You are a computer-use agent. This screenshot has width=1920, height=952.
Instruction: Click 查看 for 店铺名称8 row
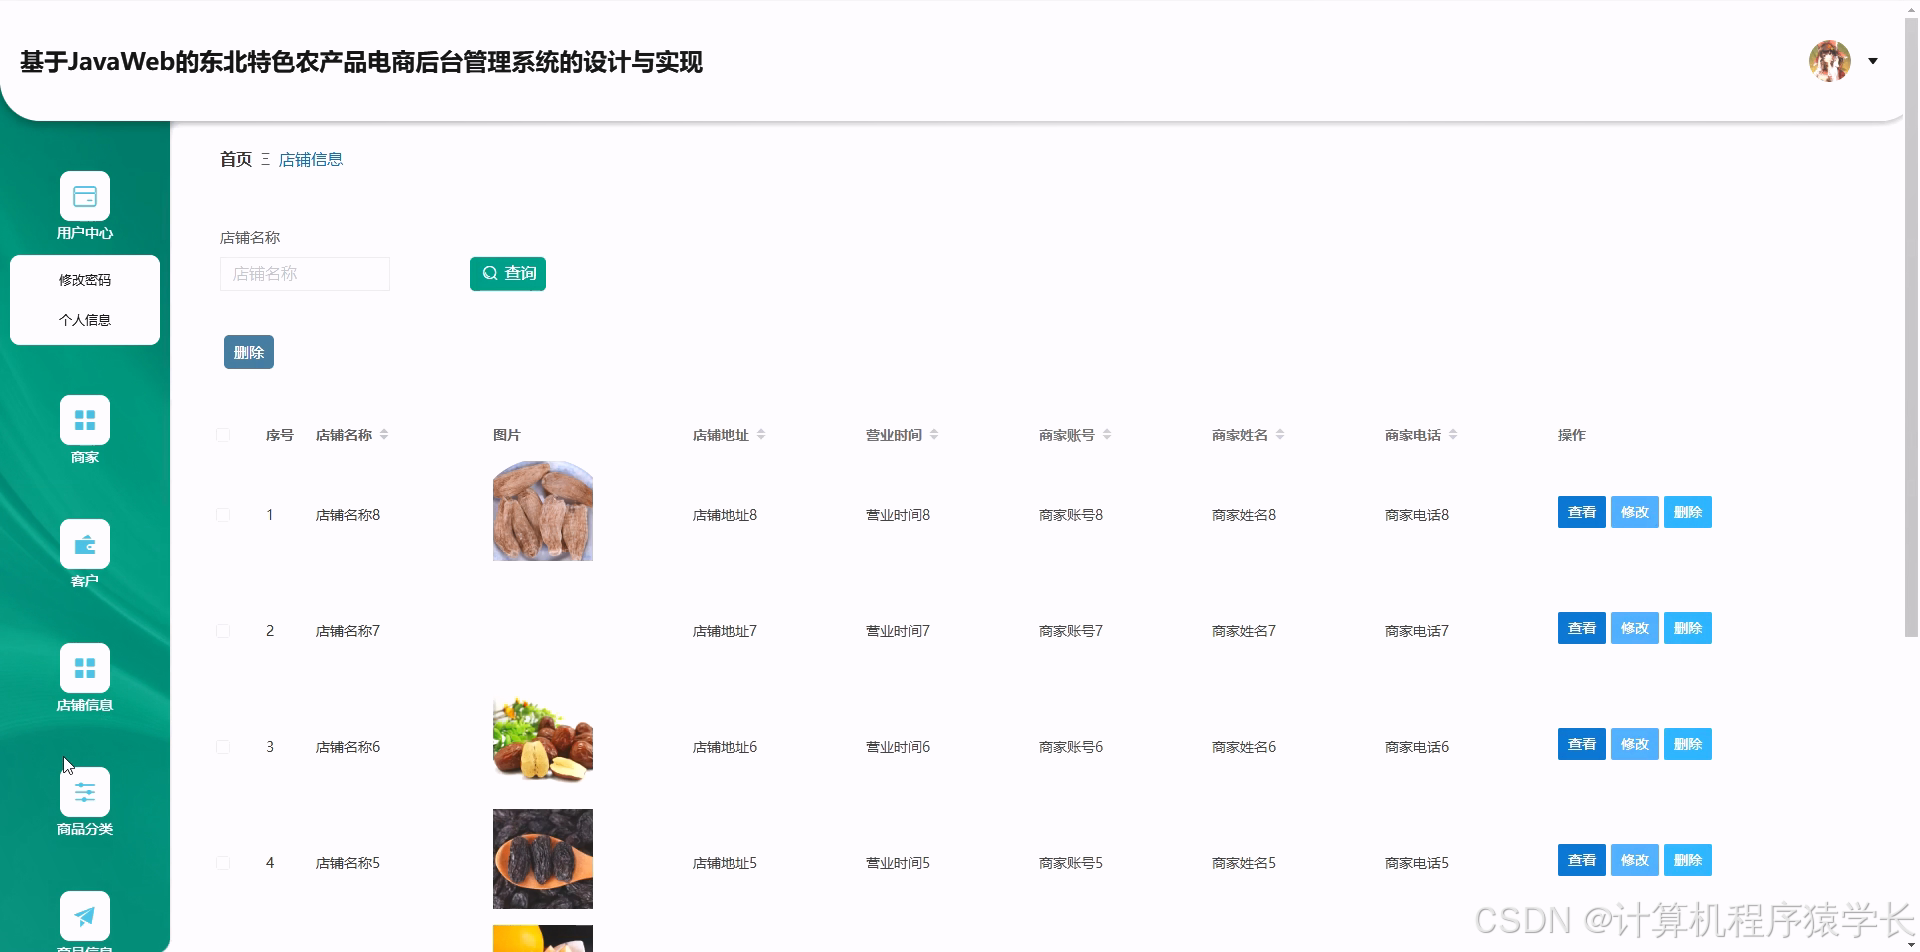tap(1582, 512)
